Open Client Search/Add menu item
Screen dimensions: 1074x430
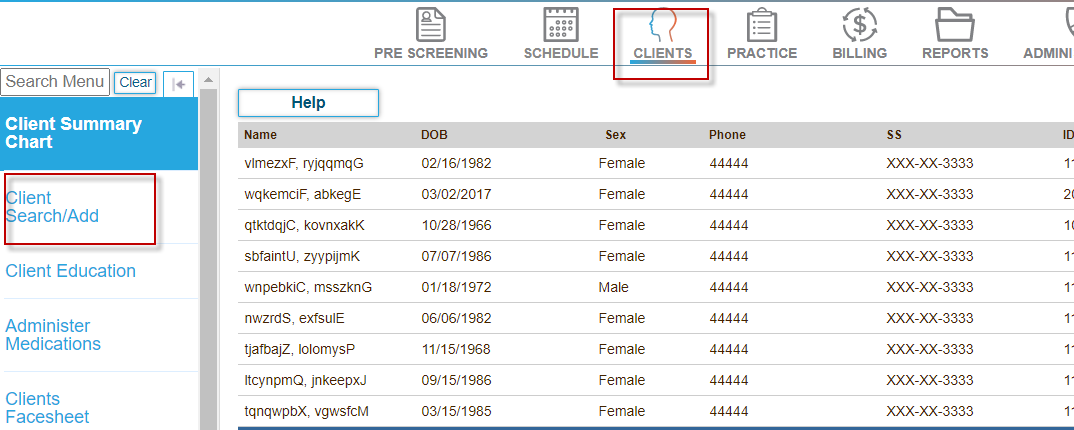52,207
